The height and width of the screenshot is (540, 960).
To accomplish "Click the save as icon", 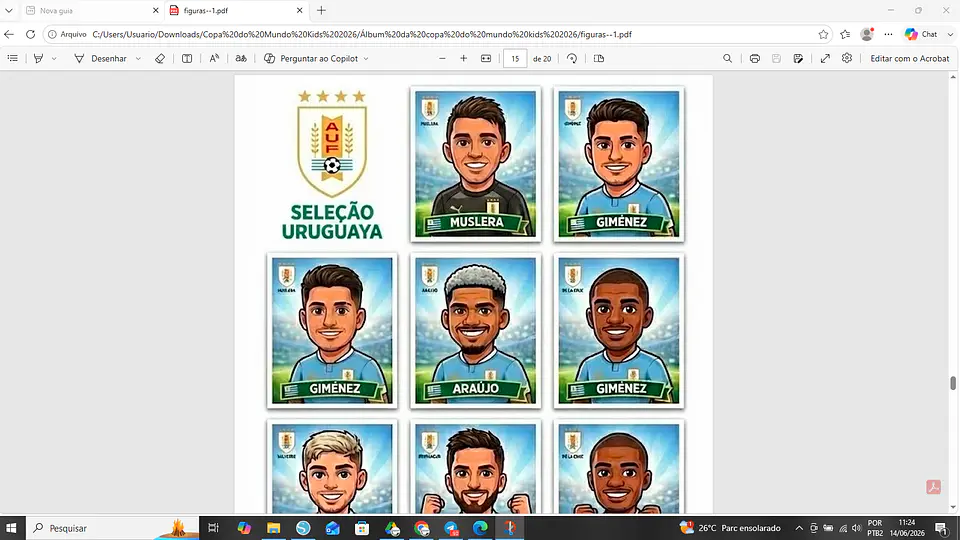I will 798,58.
